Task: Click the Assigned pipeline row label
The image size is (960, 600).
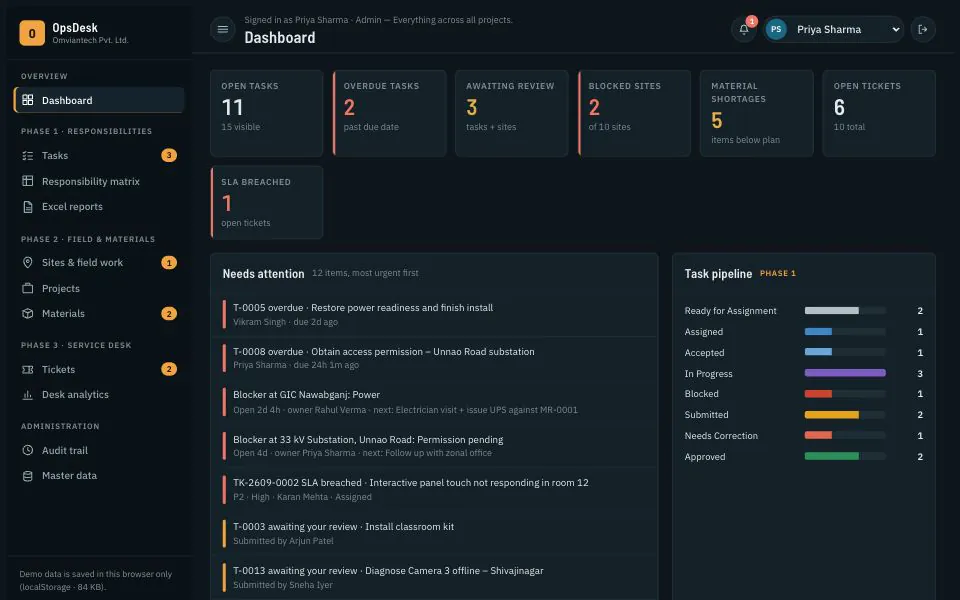Action: coord(703,332)
